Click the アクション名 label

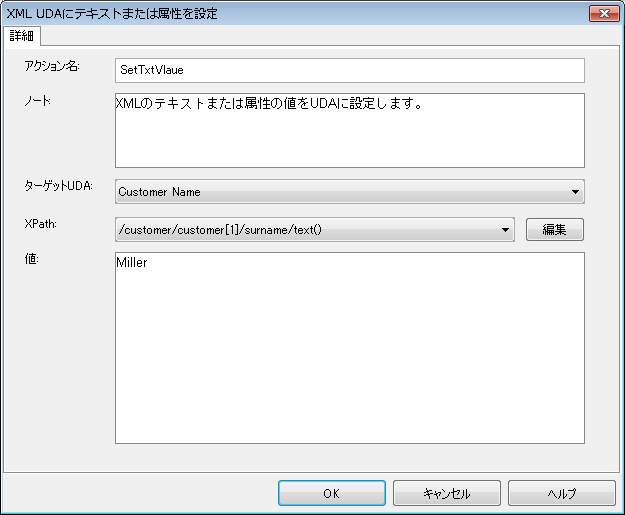click(x=52, y=66)
